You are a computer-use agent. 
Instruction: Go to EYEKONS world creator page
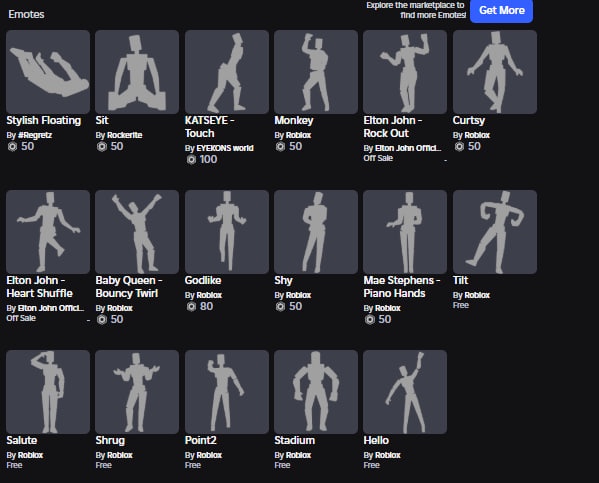pos(225,148)
